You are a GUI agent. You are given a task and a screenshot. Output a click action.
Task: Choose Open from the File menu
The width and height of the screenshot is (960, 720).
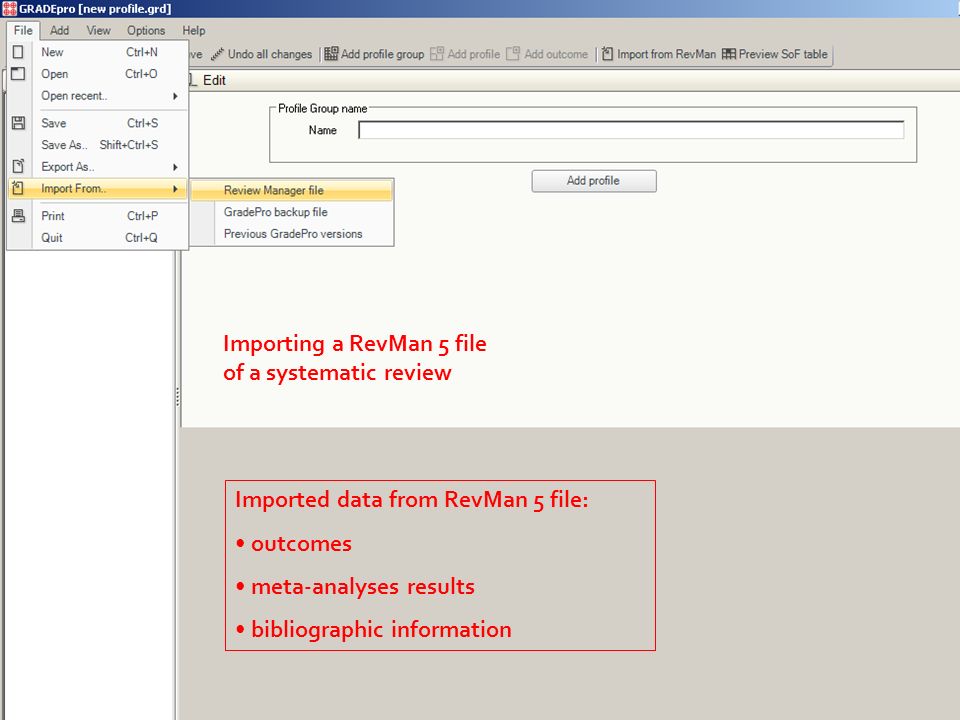pos(98,73)
